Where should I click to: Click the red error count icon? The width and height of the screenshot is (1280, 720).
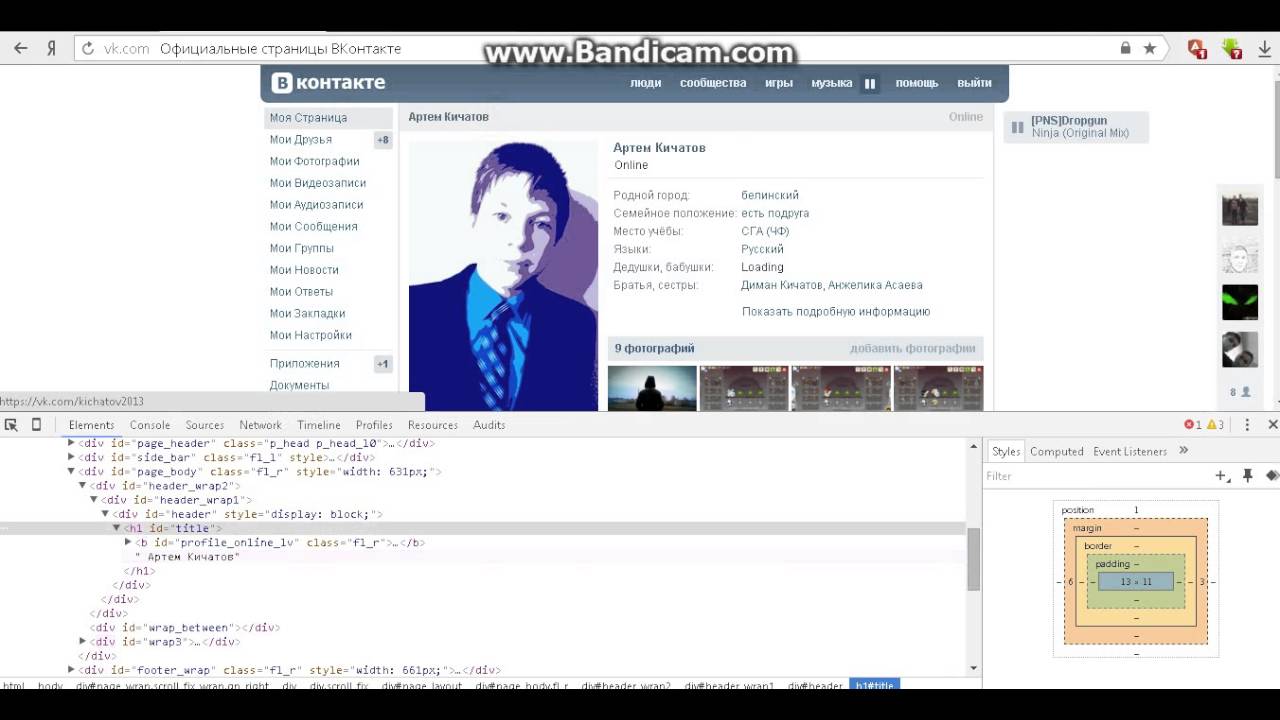click(x=1190, y=425)
